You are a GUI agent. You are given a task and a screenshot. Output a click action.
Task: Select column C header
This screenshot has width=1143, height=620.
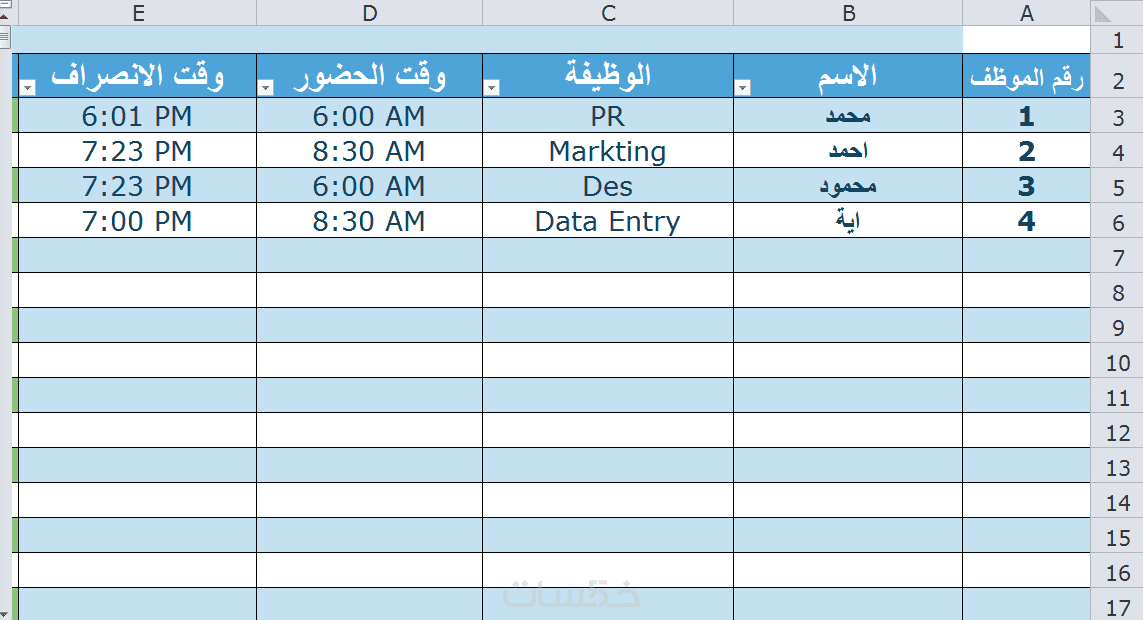(608, 13)
